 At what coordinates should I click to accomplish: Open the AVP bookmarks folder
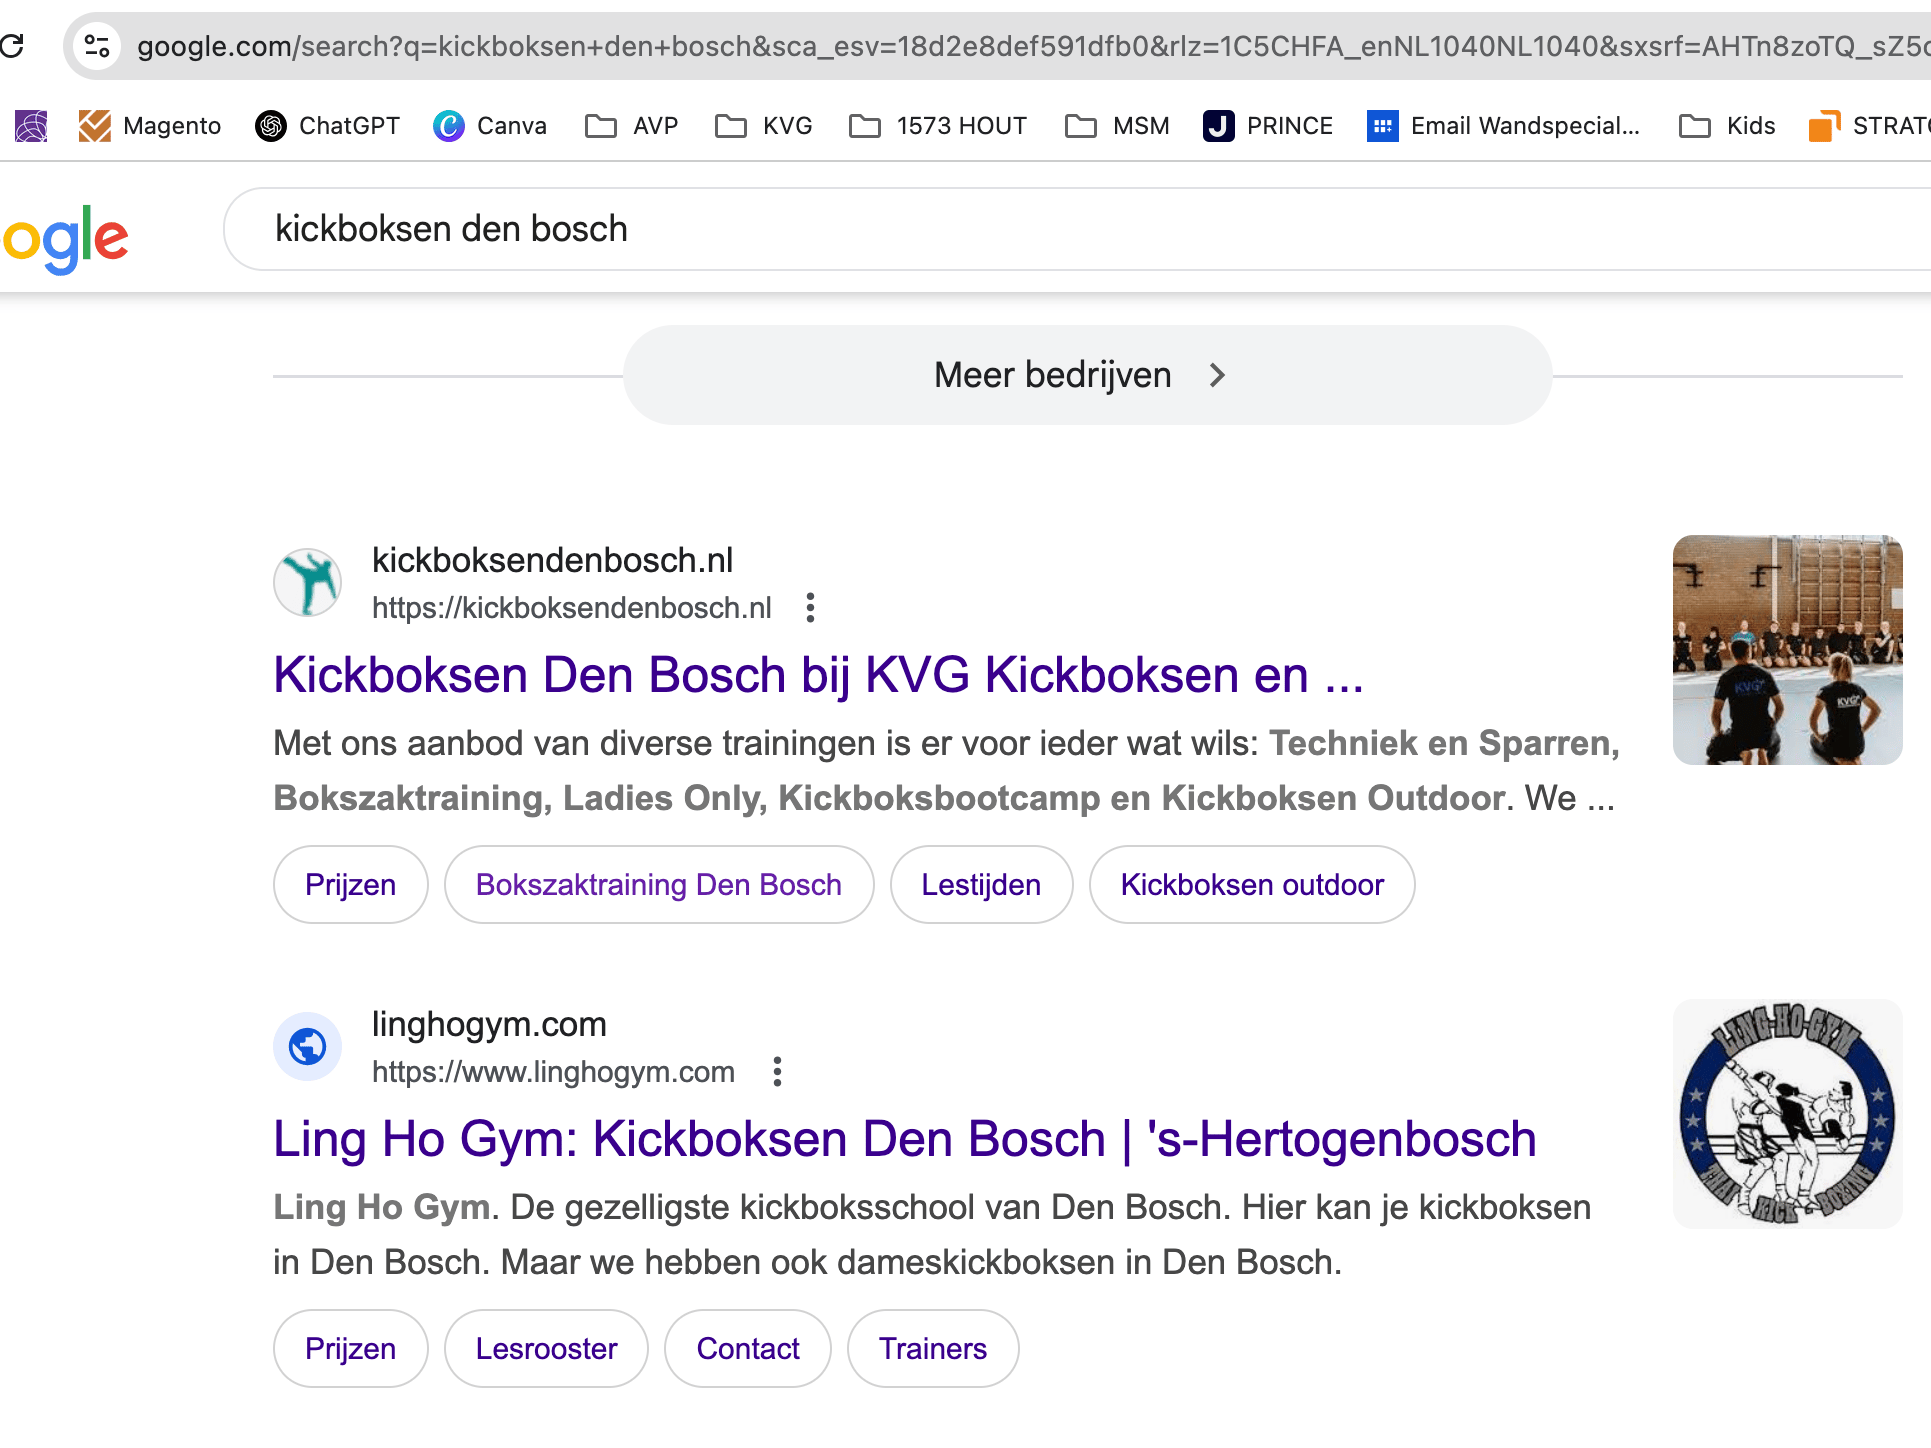point(632,126)
